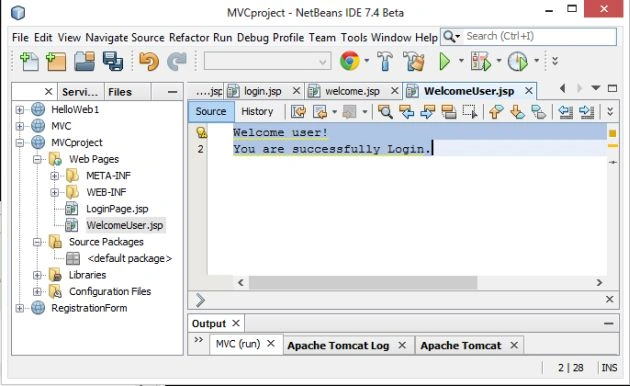Click the New File toolbar icon
The width and height of the screenshot is (630, 386).
[x=29, y=62]
